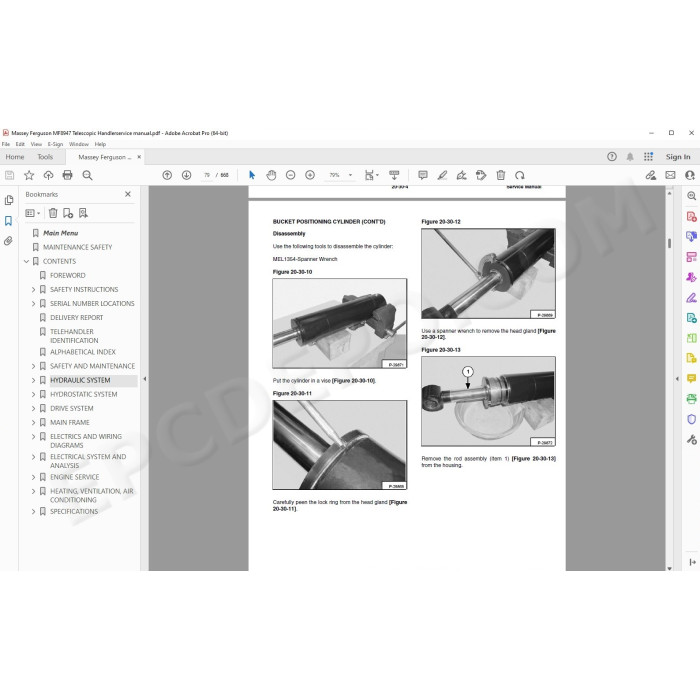The image size is (700, 700).
Task: Activate the hand pan tool
Action: [x=271, y=175]
